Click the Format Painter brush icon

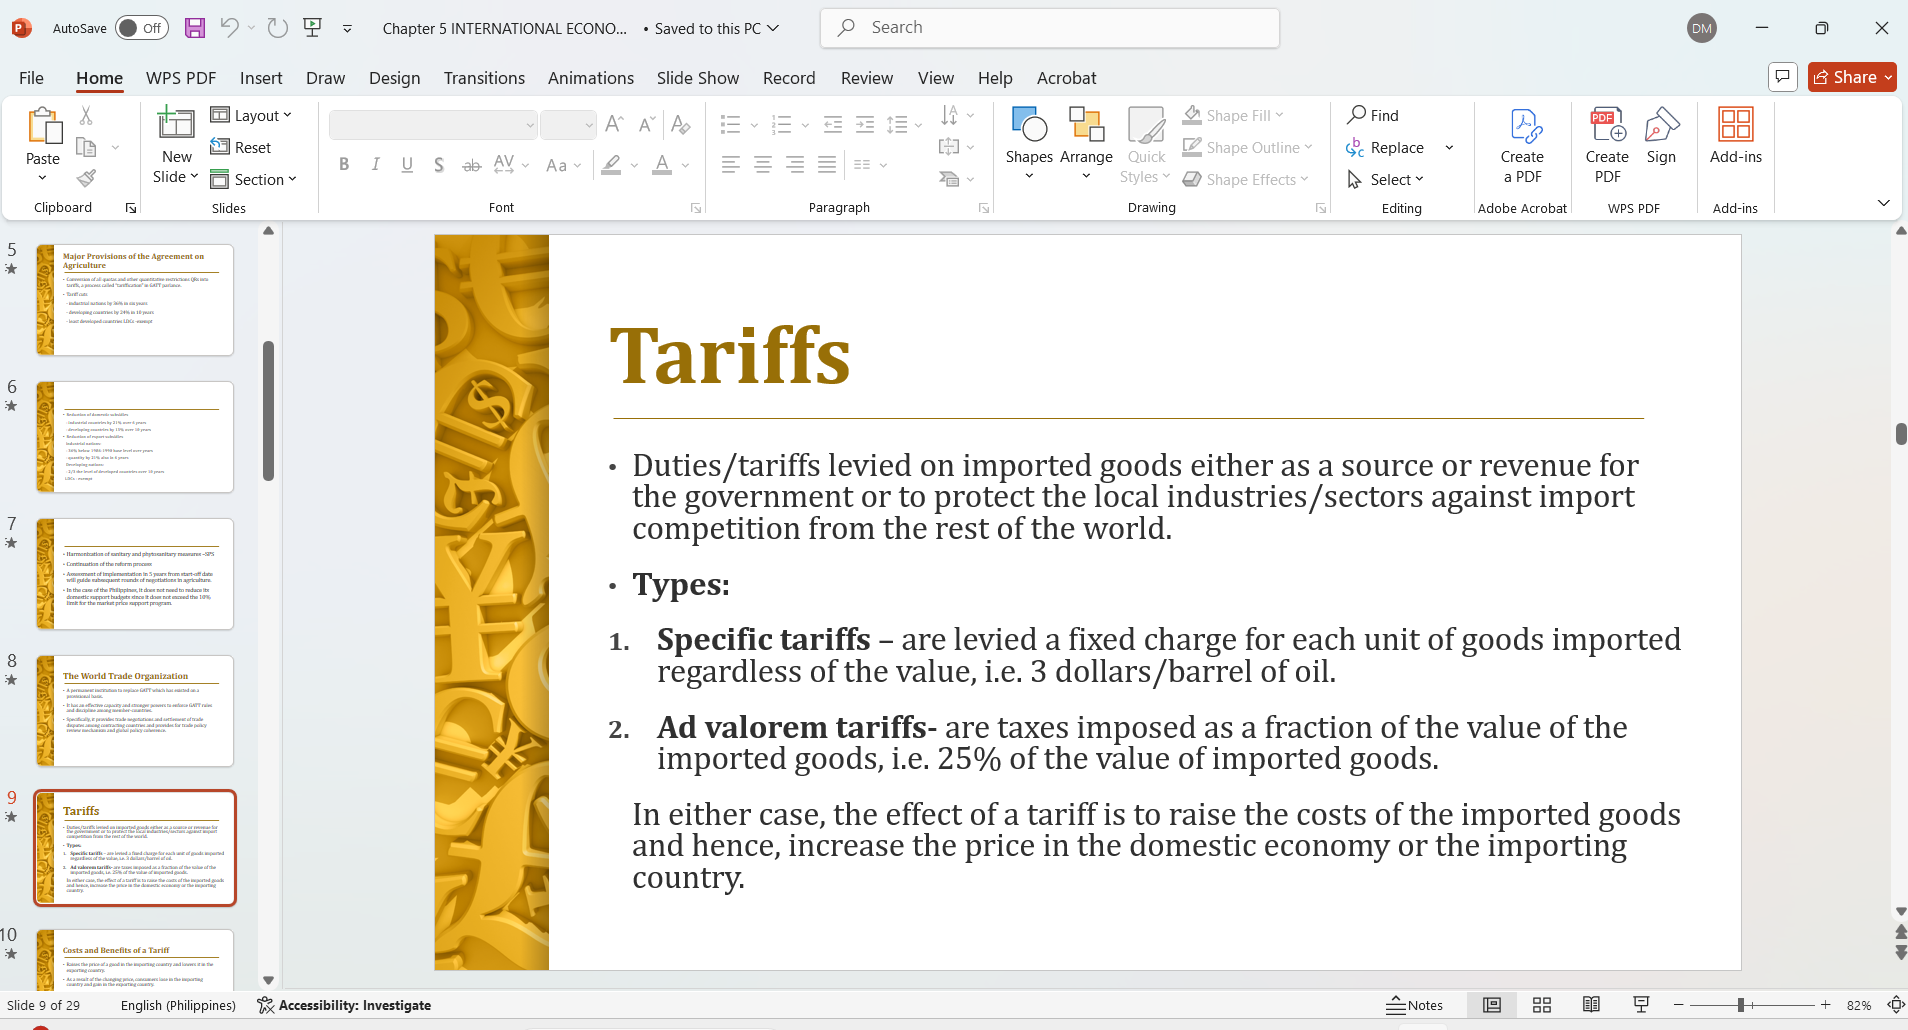(x=87, y=179)
